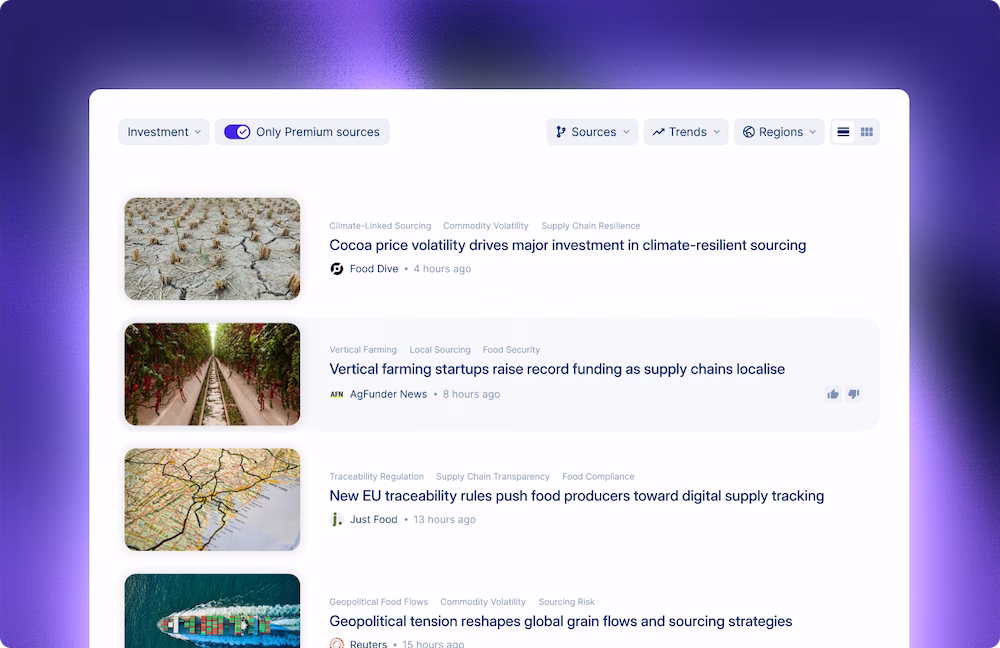Select the Vertical Farming tag
The image size is (1000, 648).
[363, 350]
